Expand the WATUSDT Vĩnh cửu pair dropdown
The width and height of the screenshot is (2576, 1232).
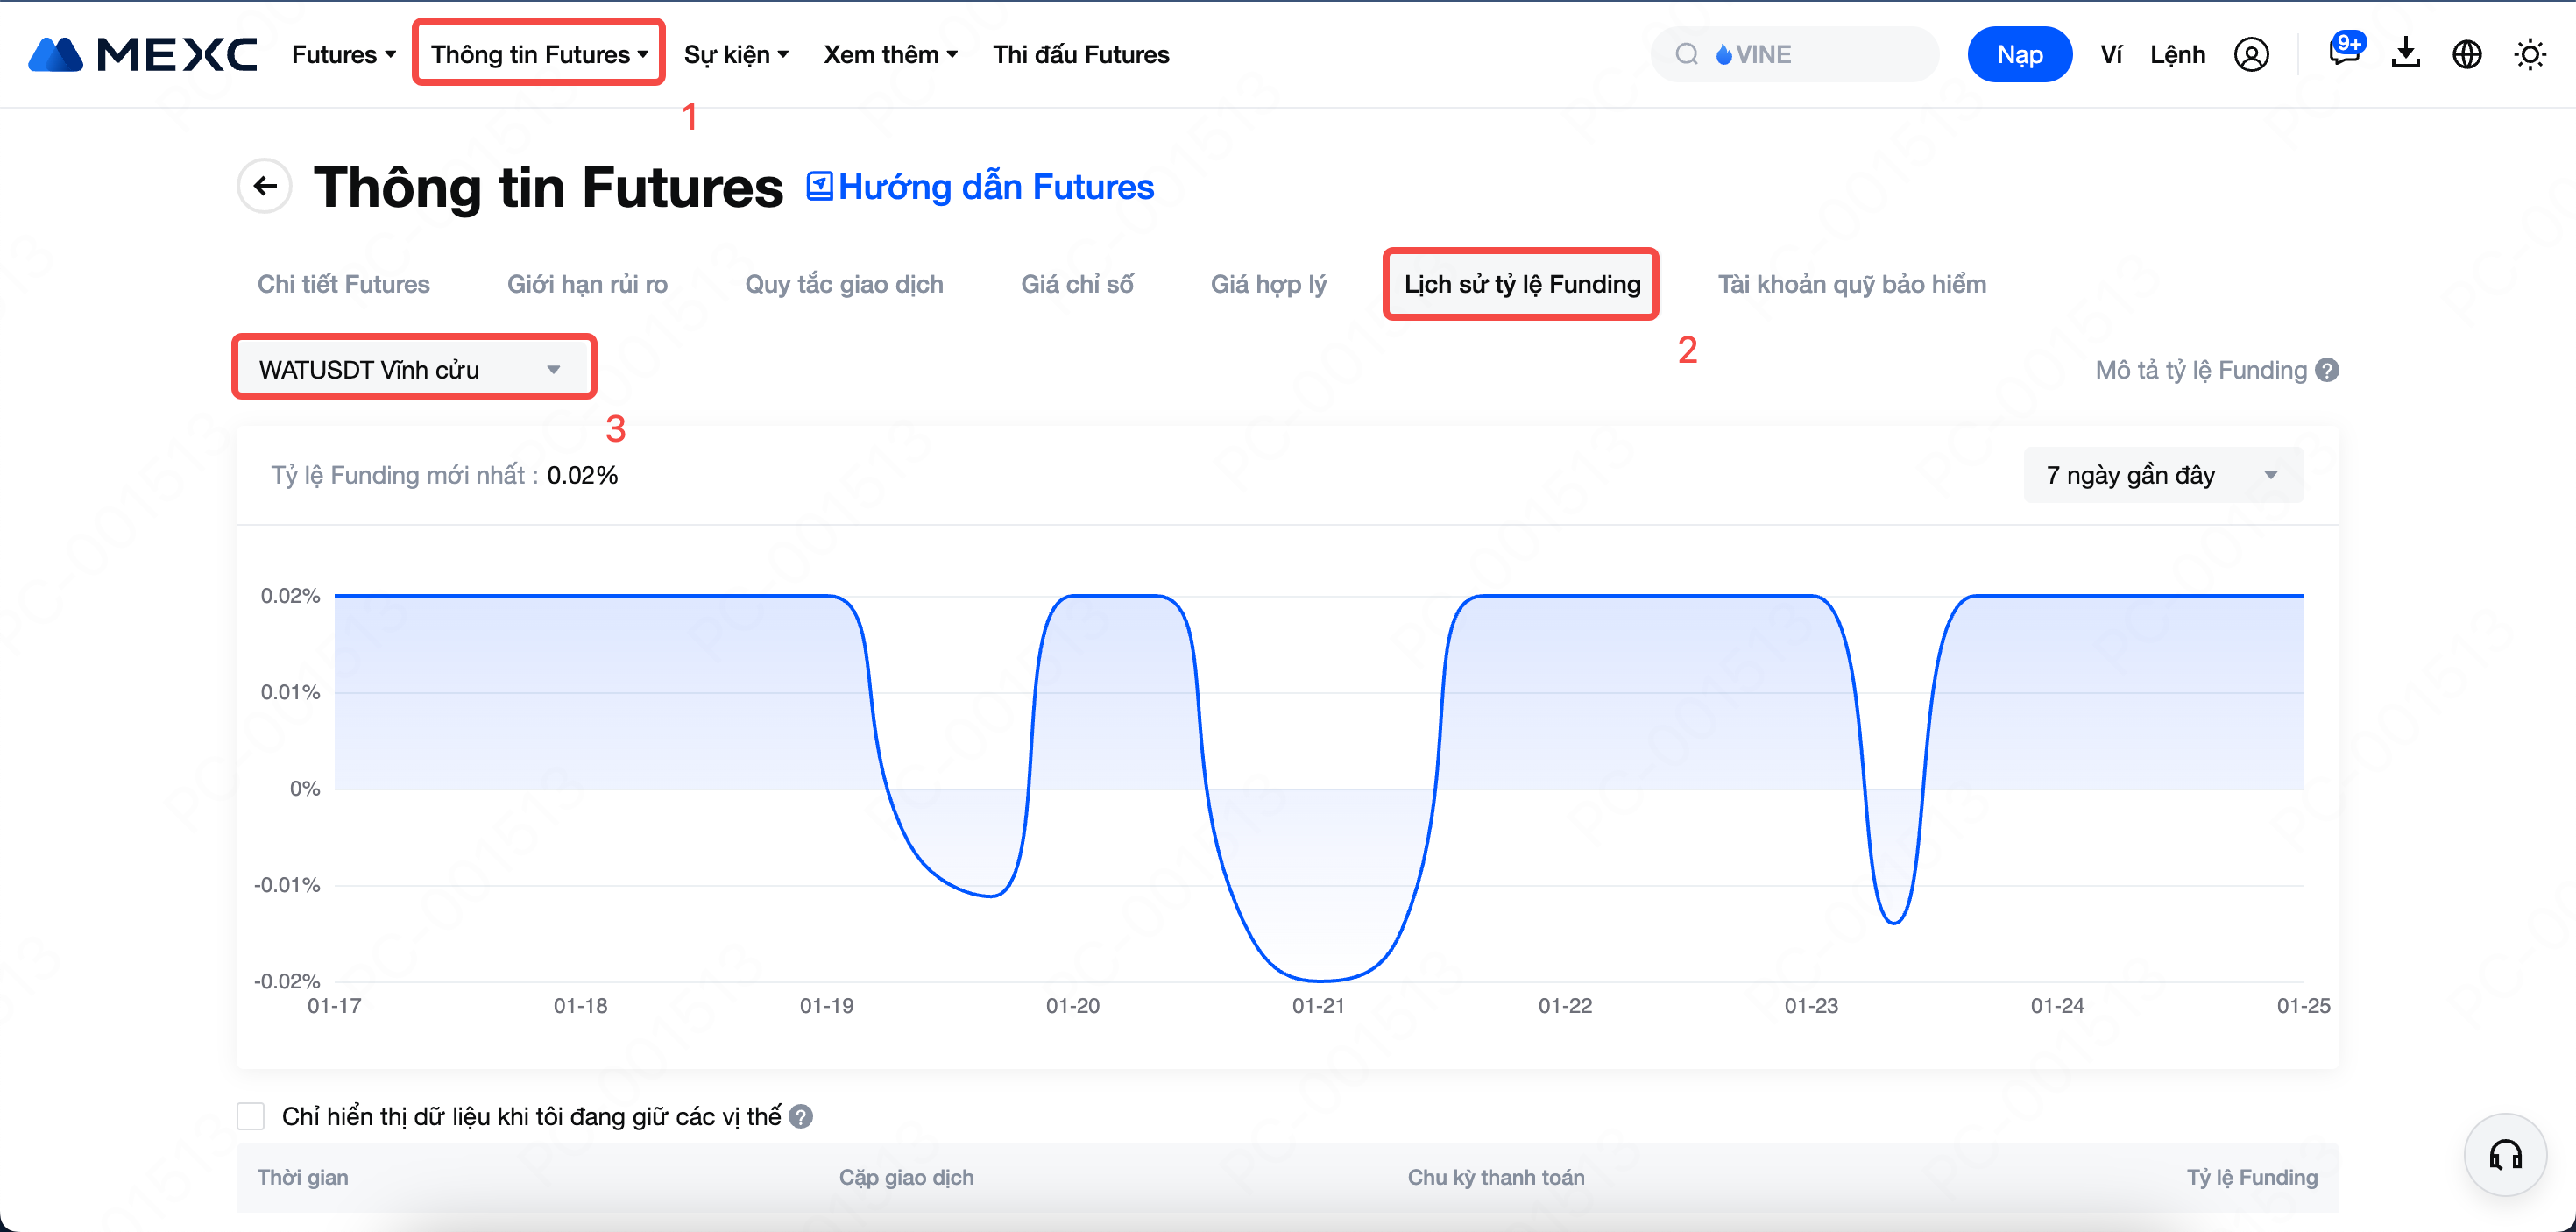coord(414,369)
